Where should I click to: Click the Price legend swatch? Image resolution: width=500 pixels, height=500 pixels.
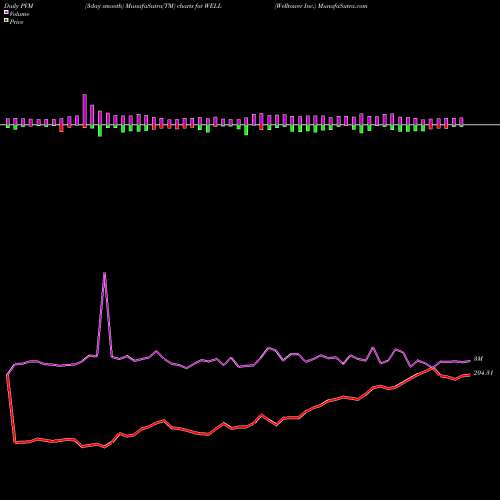point(6,21)
